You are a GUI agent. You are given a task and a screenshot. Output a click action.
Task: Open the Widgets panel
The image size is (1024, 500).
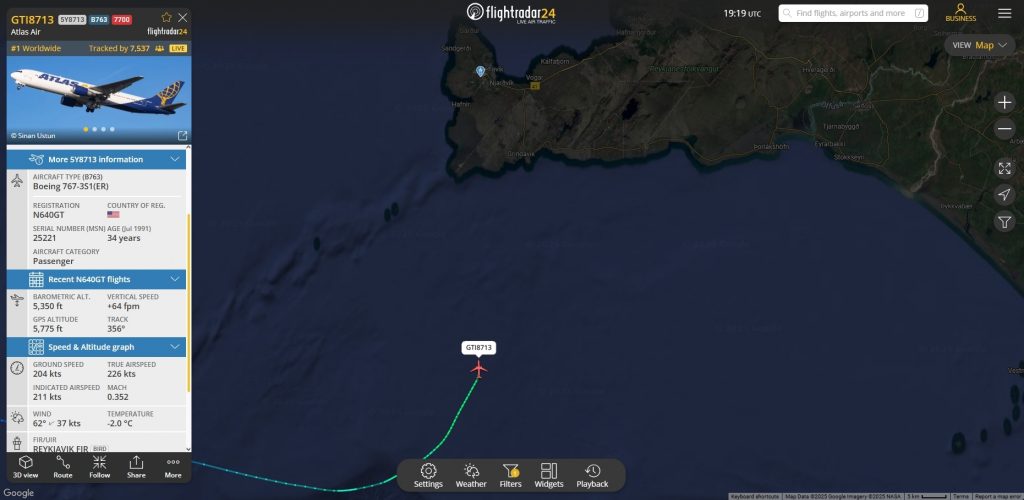[x=549, y=476]
